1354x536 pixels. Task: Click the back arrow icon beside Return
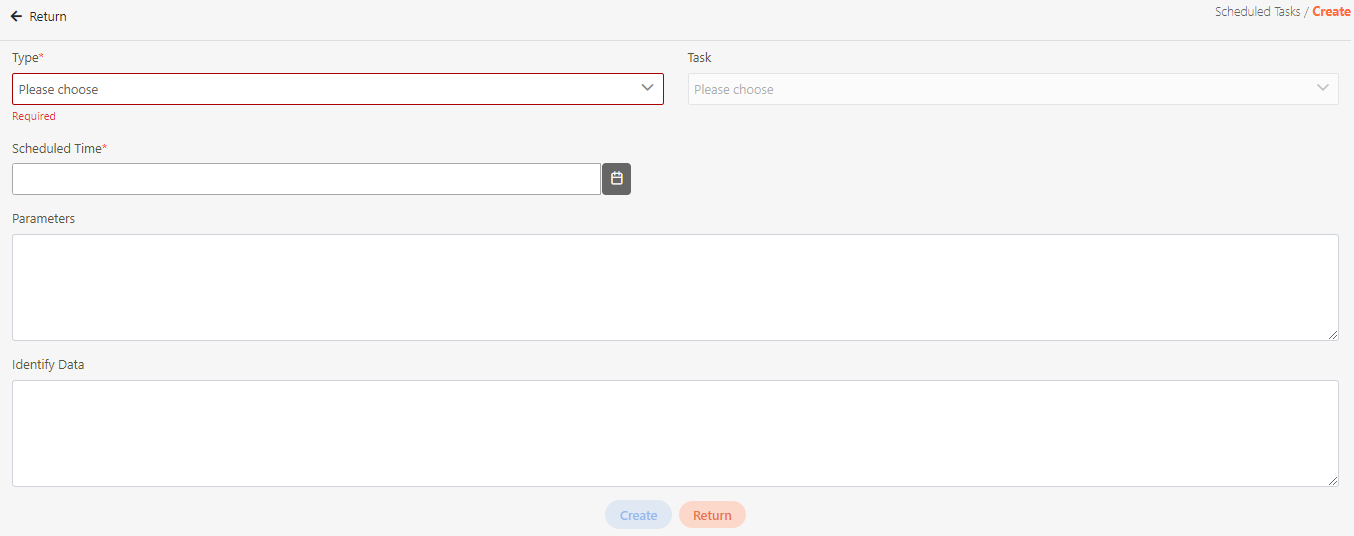click(x=16, y=17)
